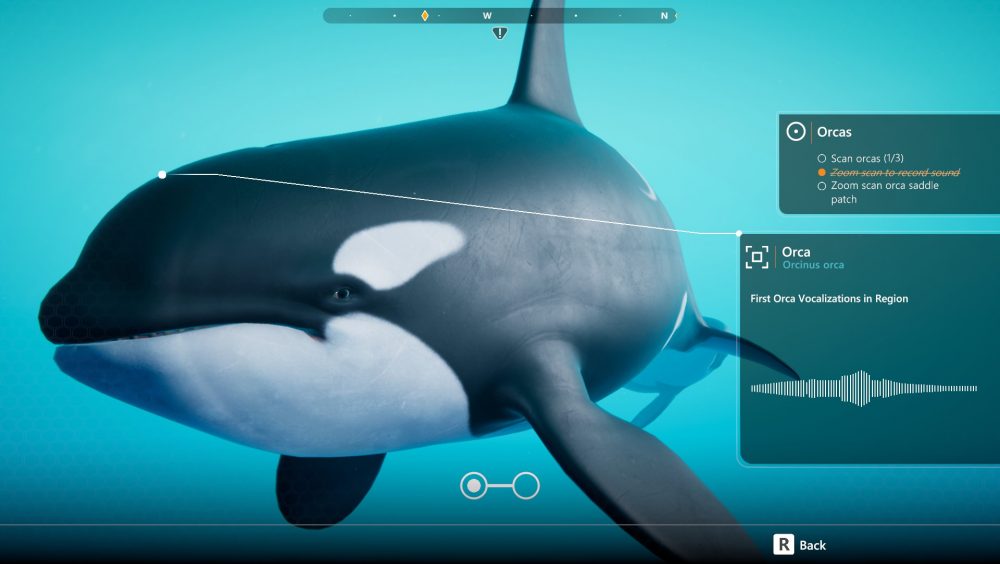The width and height of the screenshot is (1000, 564).
Task: Select the "Scan orcas (1/3)" objective bullet
Action: 822,159
